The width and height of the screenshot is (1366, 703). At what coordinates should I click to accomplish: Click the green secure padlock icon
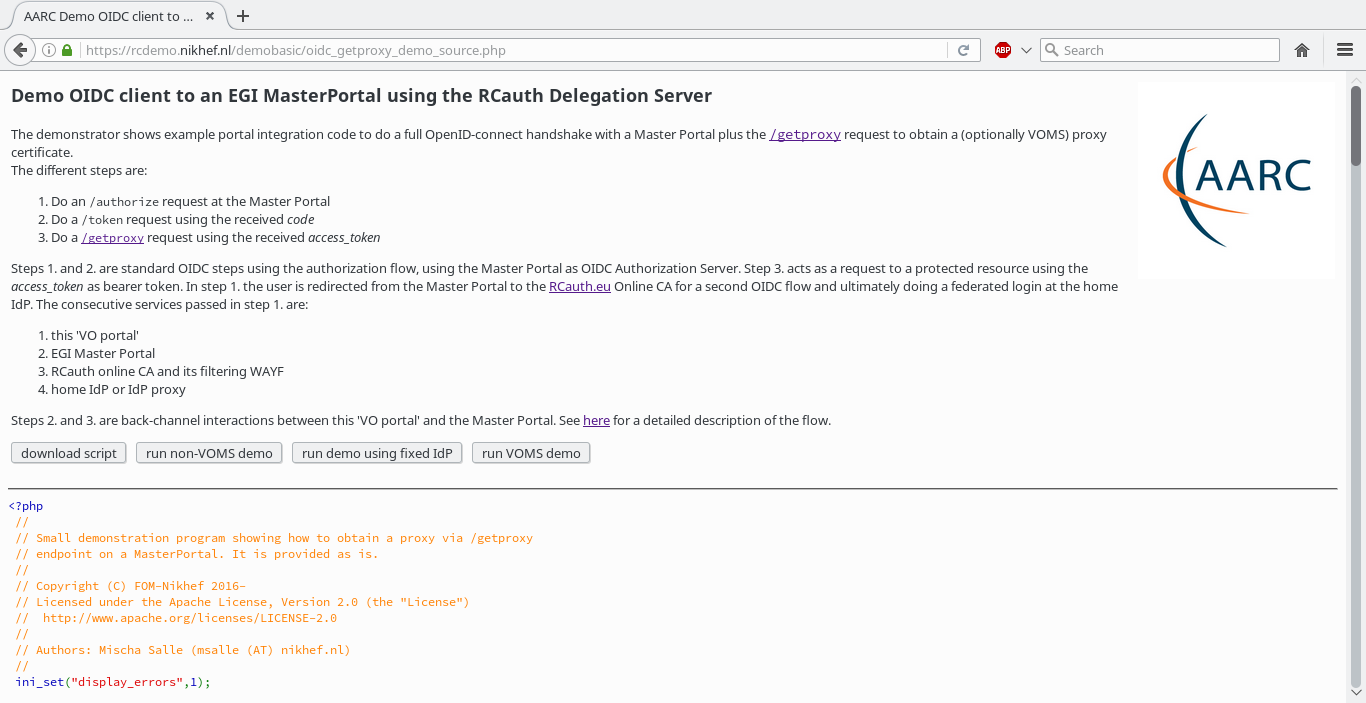click(x=67, y=50)
